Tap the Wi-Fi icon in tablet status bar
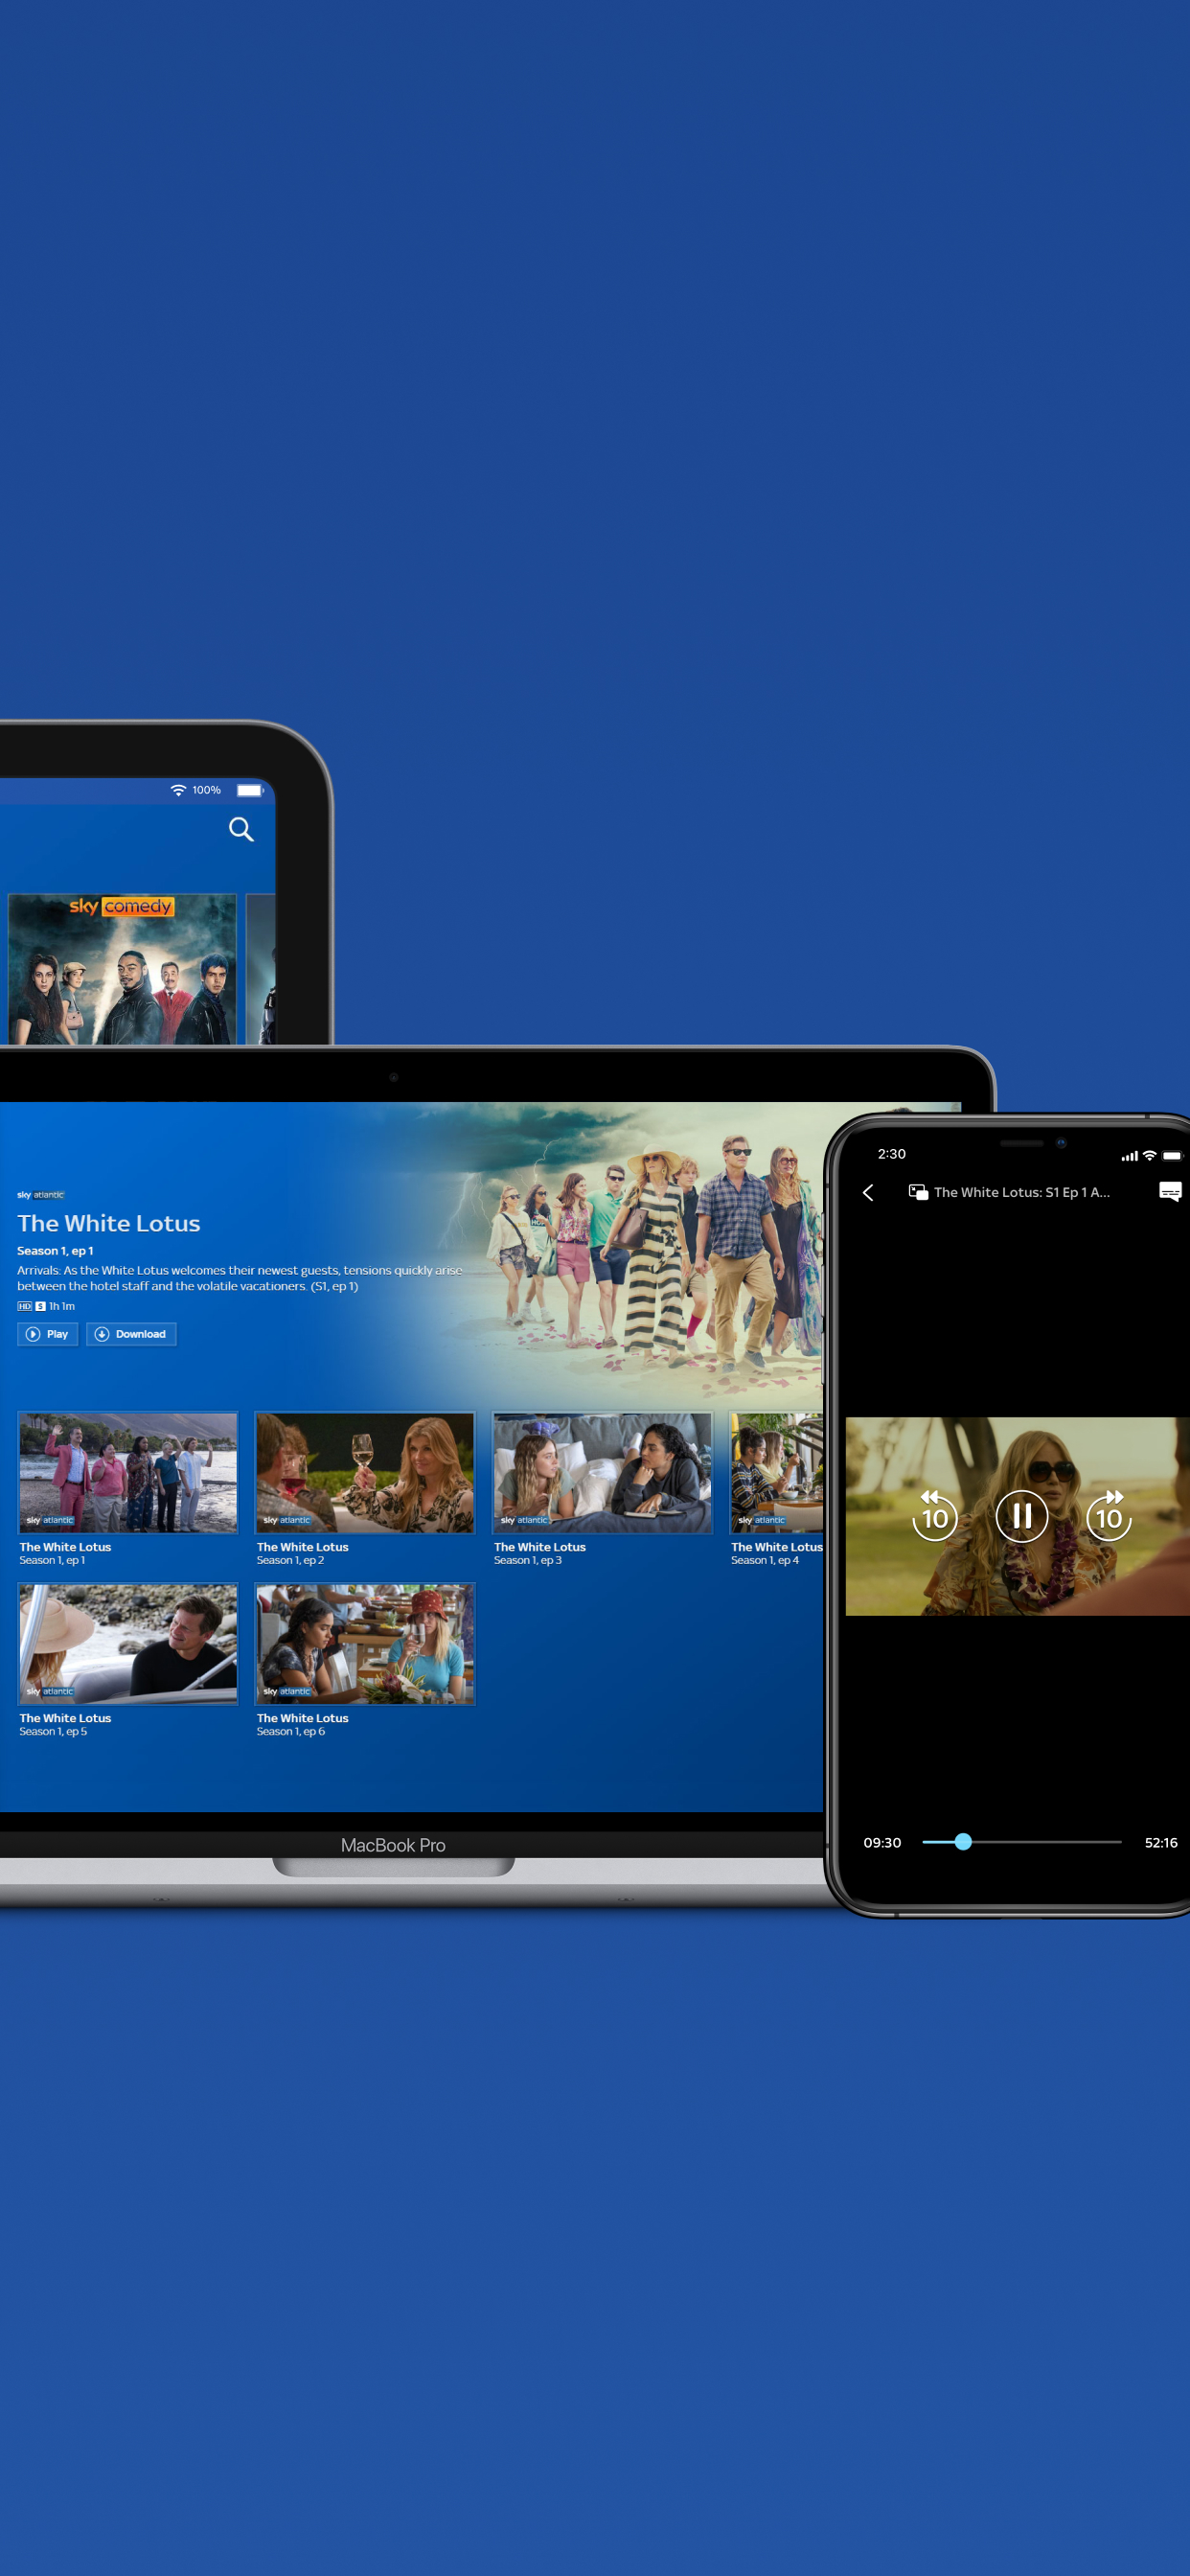The width and height of the screenshot is (1190, 2576). (x=178, y=790)
